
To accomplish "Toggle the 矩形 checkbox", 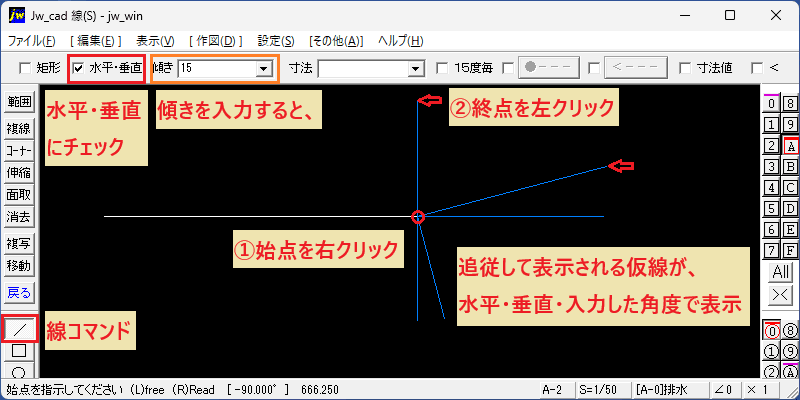I will coord(24,68).
